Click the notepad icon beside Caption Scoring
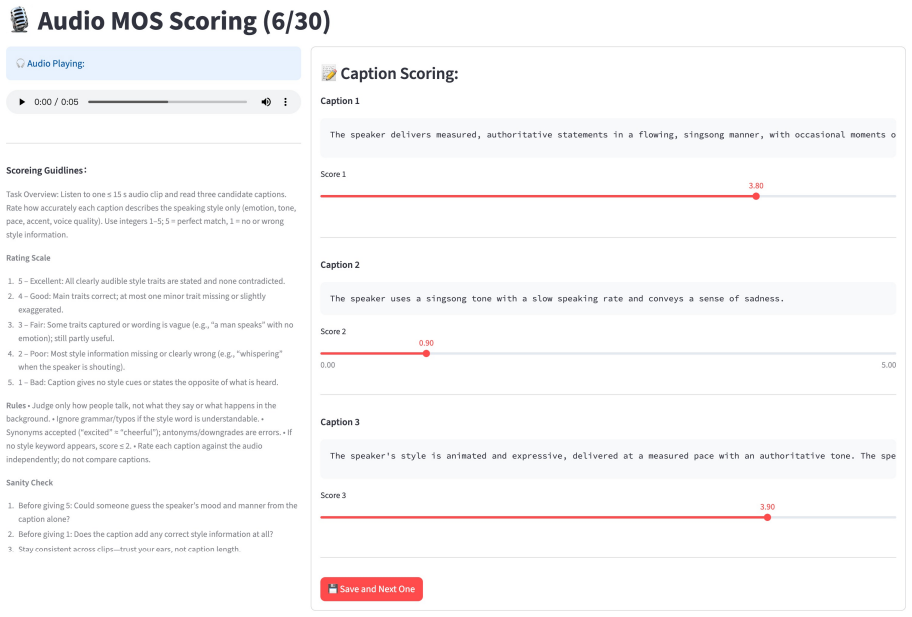 329,73
